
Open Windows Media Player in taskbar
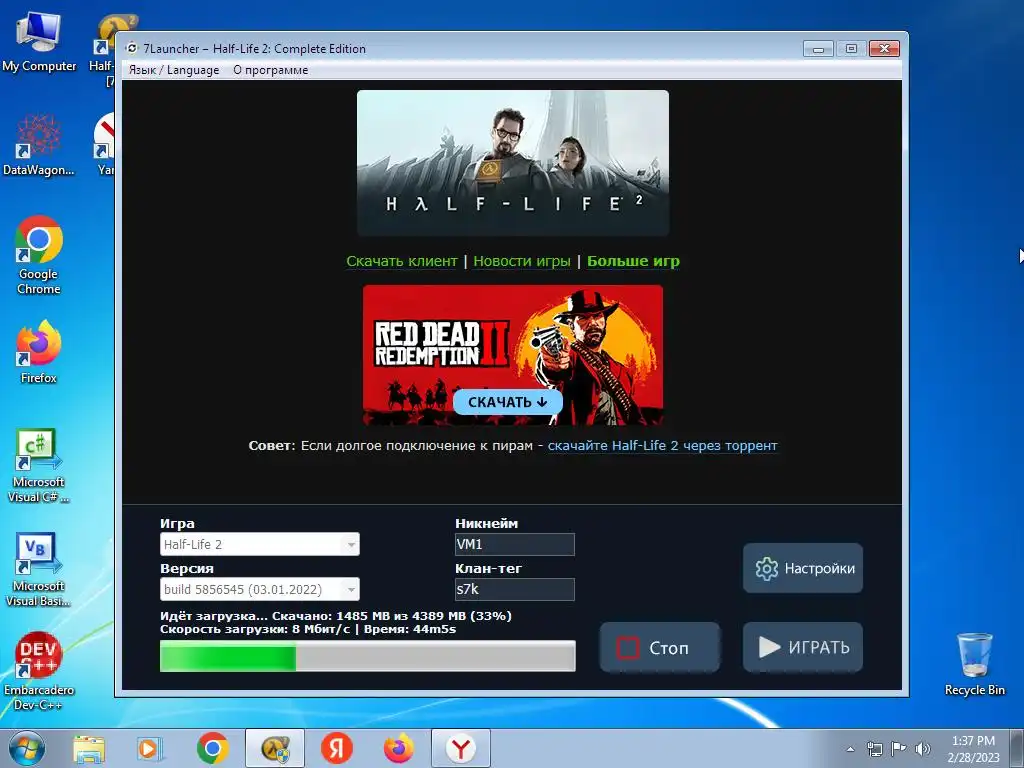150,749
